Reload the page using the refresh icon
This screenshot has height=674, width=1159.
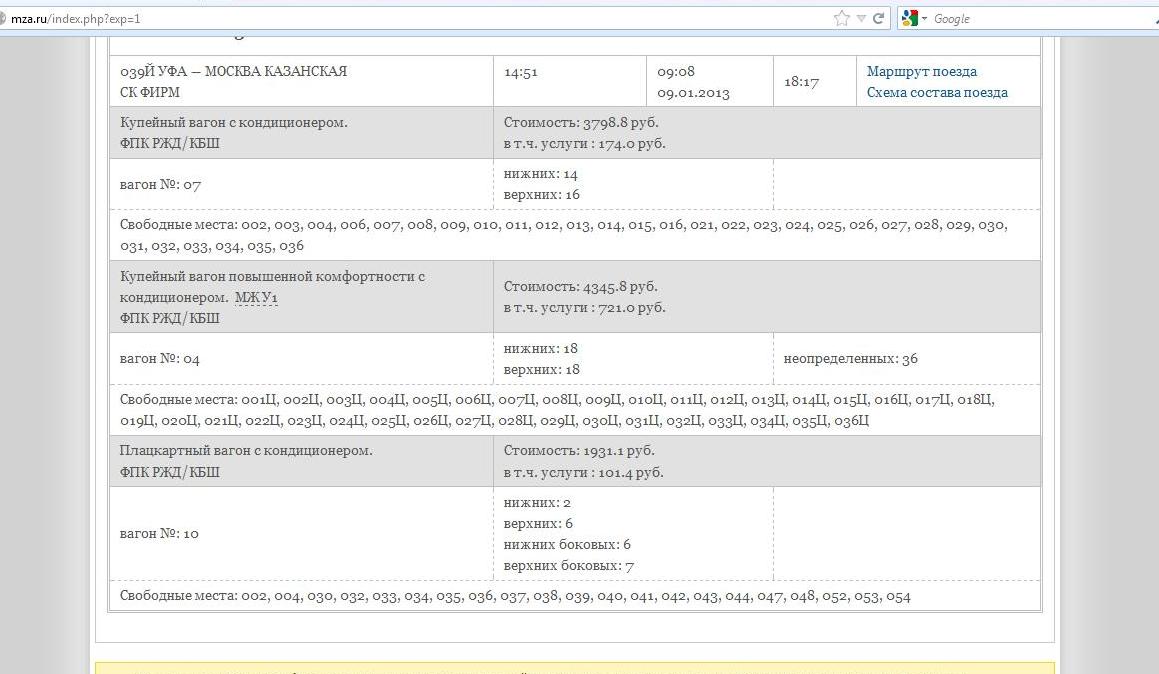(879, 18)
